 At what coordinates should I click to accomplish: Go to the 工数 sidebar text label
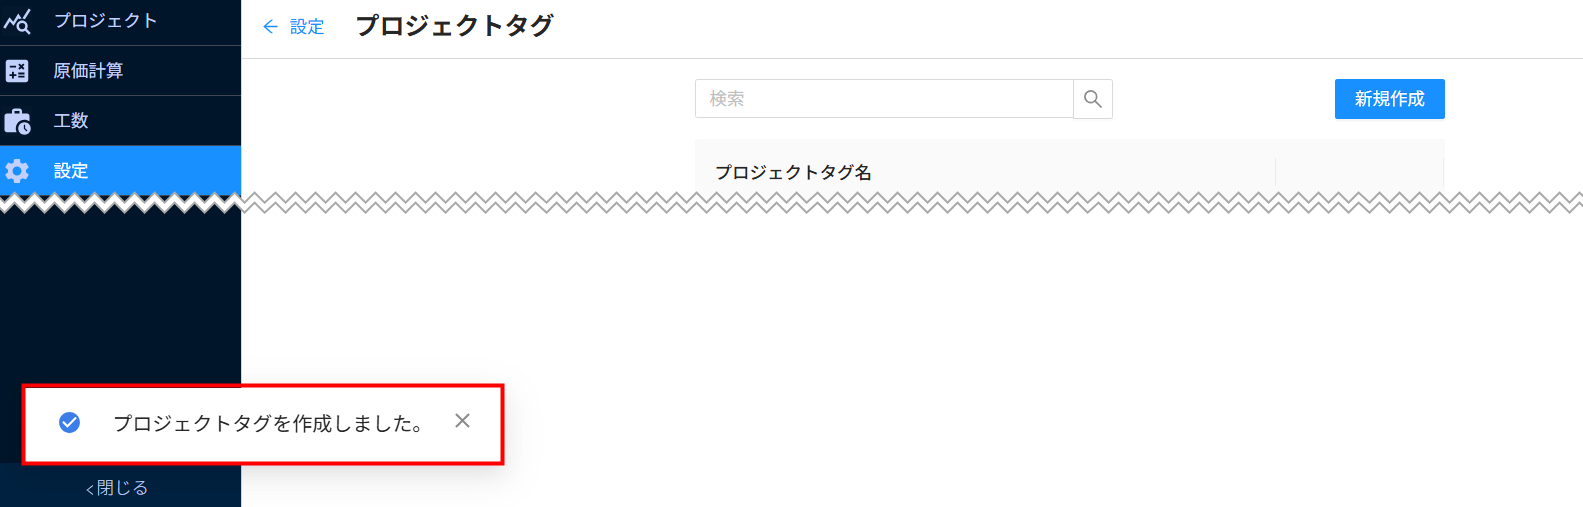pyautogui.click(x=71, y=121)
